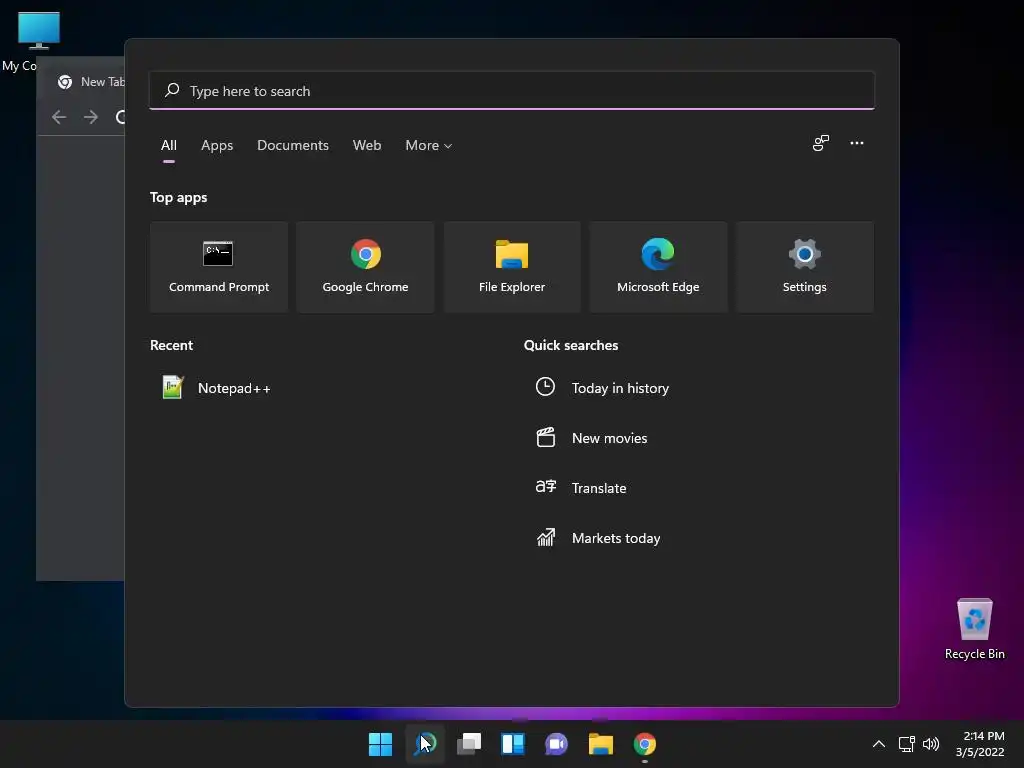Click the Today in history clock icon
The width and height of the screenshot is (1024, 768).
(545, 387)
